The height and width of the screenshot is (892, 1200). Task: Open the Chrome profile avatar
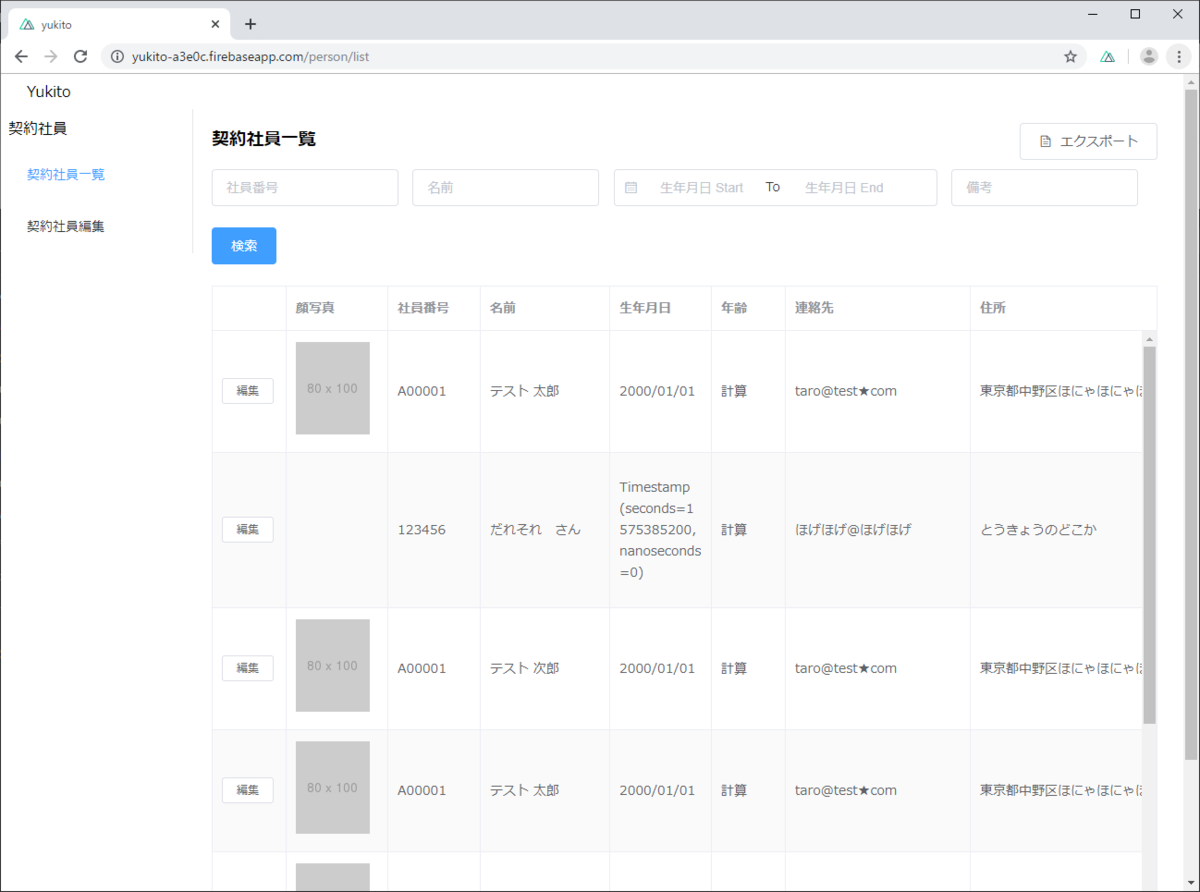(1149, 57)
